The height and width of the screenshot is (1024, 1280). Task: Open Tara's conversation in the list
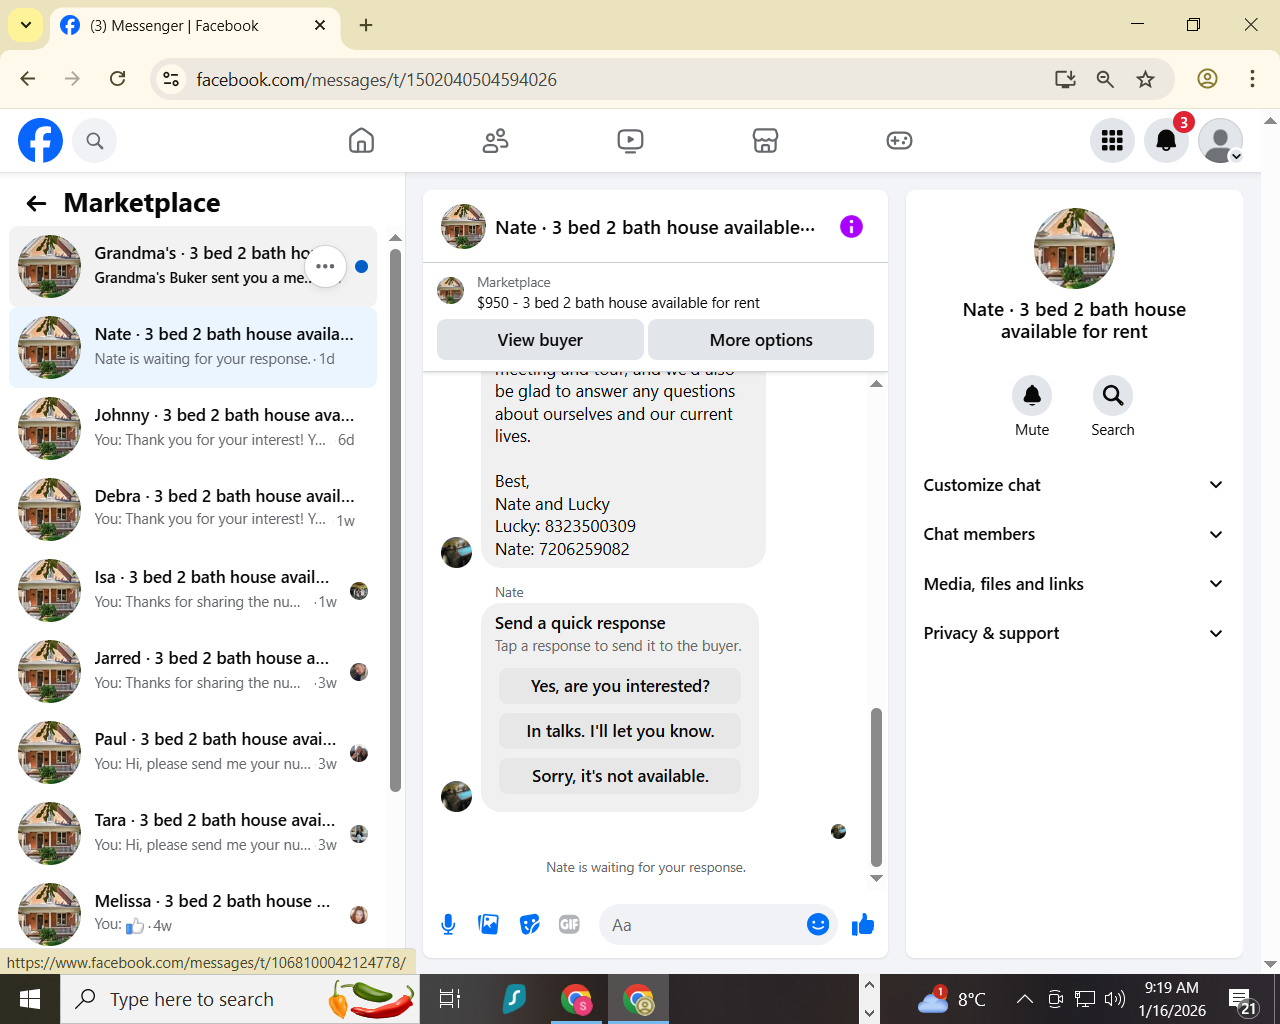193,833
